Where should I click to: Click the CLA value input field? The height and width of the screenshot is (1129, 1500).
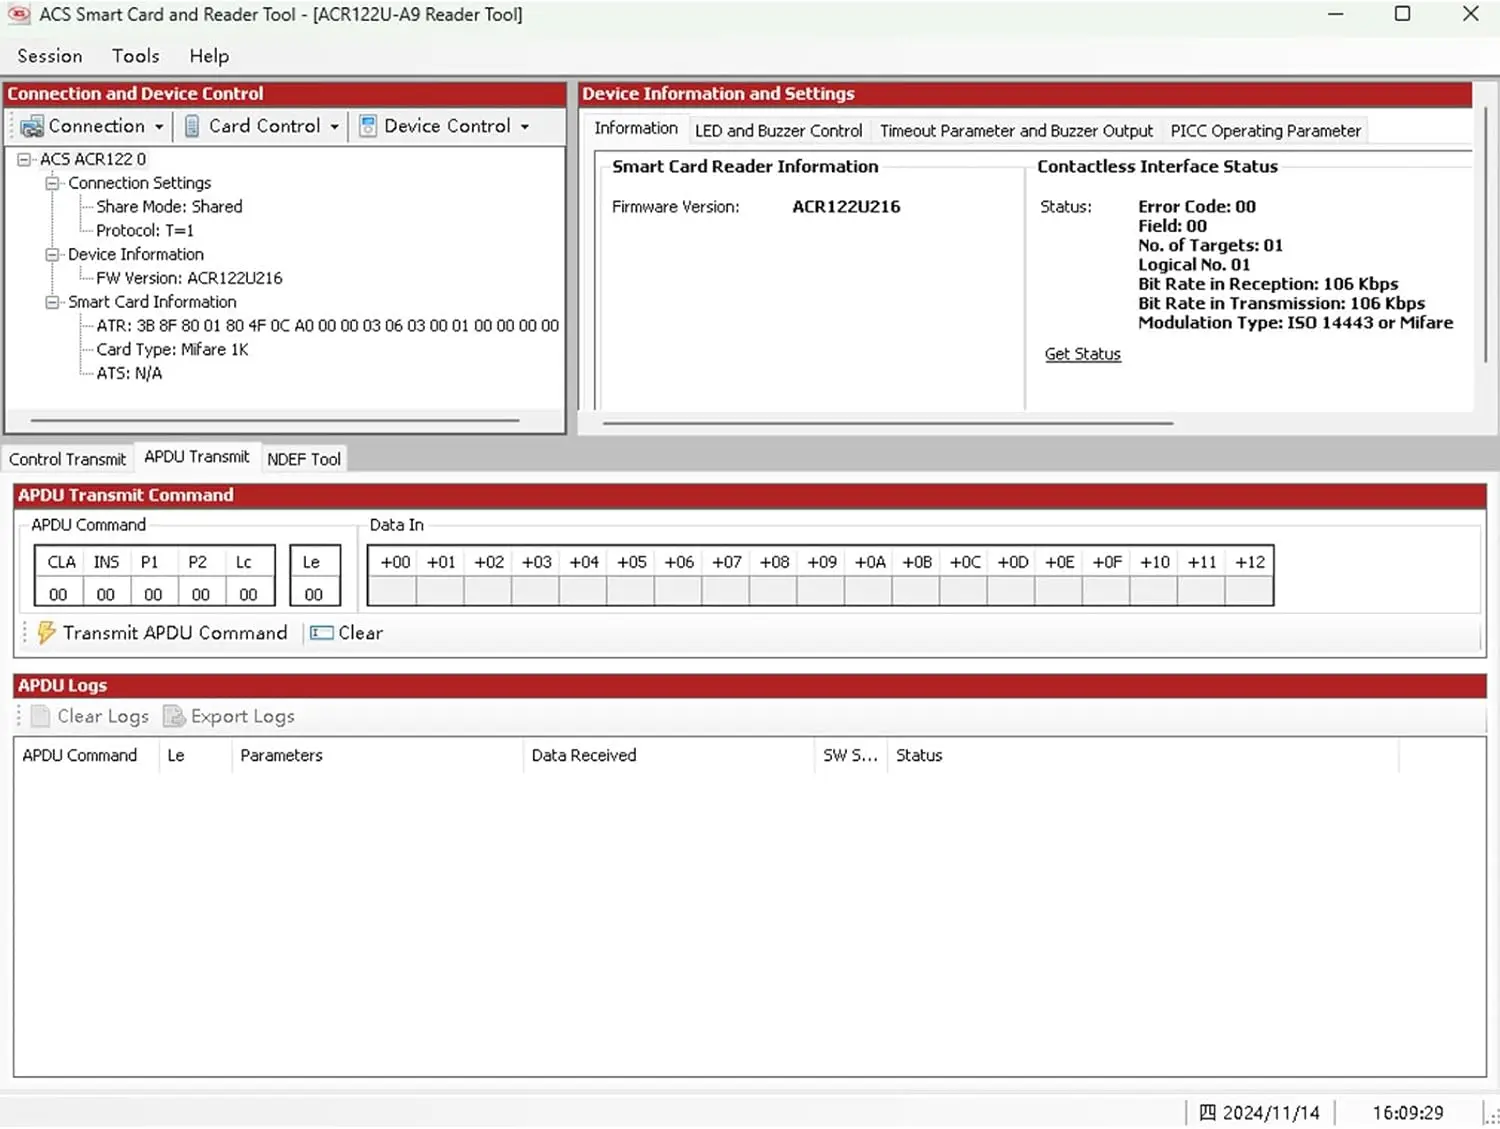coord(59,594)
